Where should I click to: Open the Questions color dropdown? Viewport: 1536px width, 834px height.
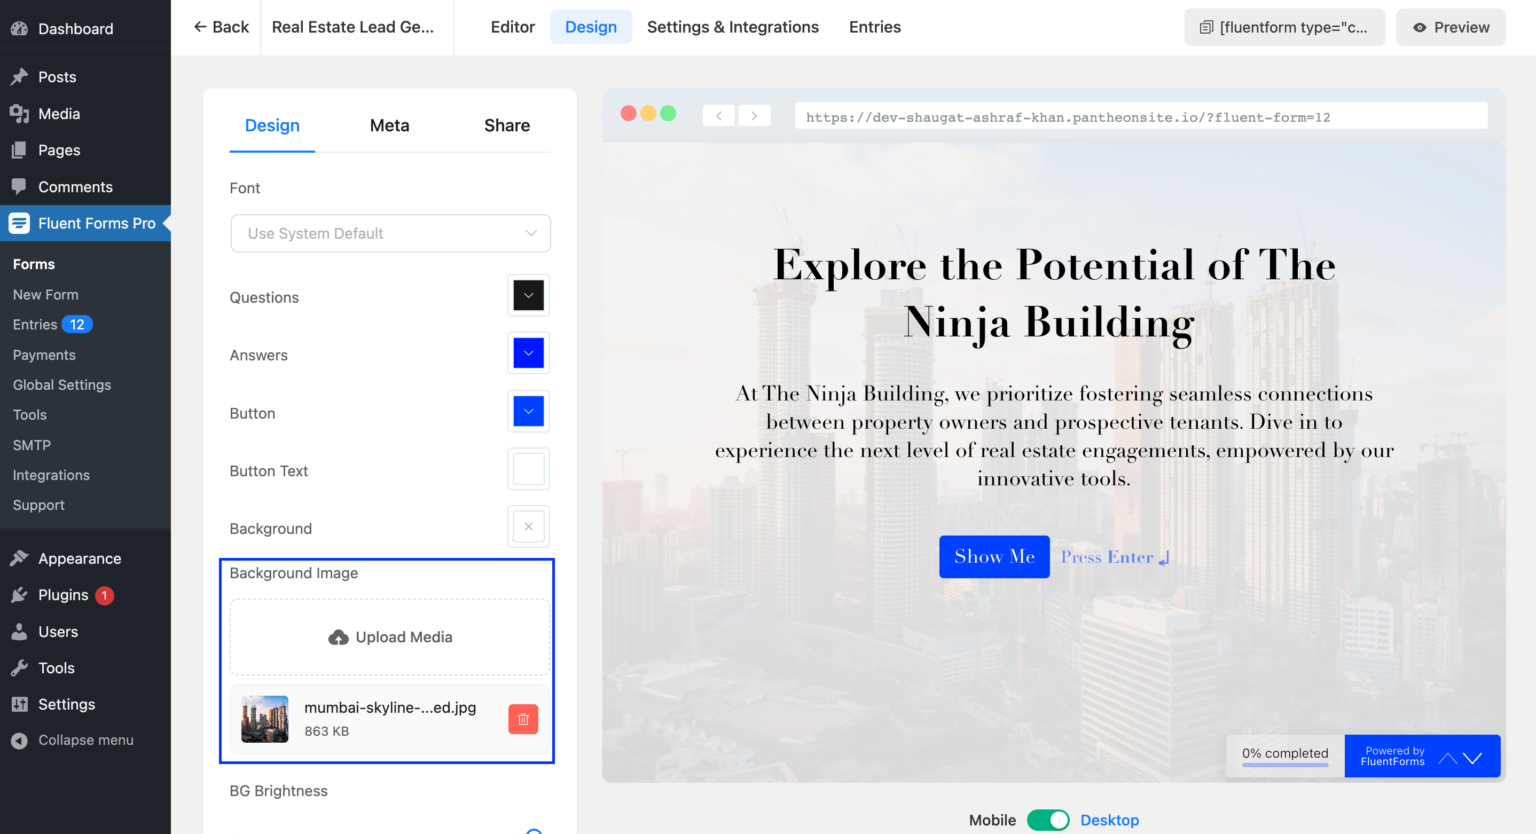[528, 295]
